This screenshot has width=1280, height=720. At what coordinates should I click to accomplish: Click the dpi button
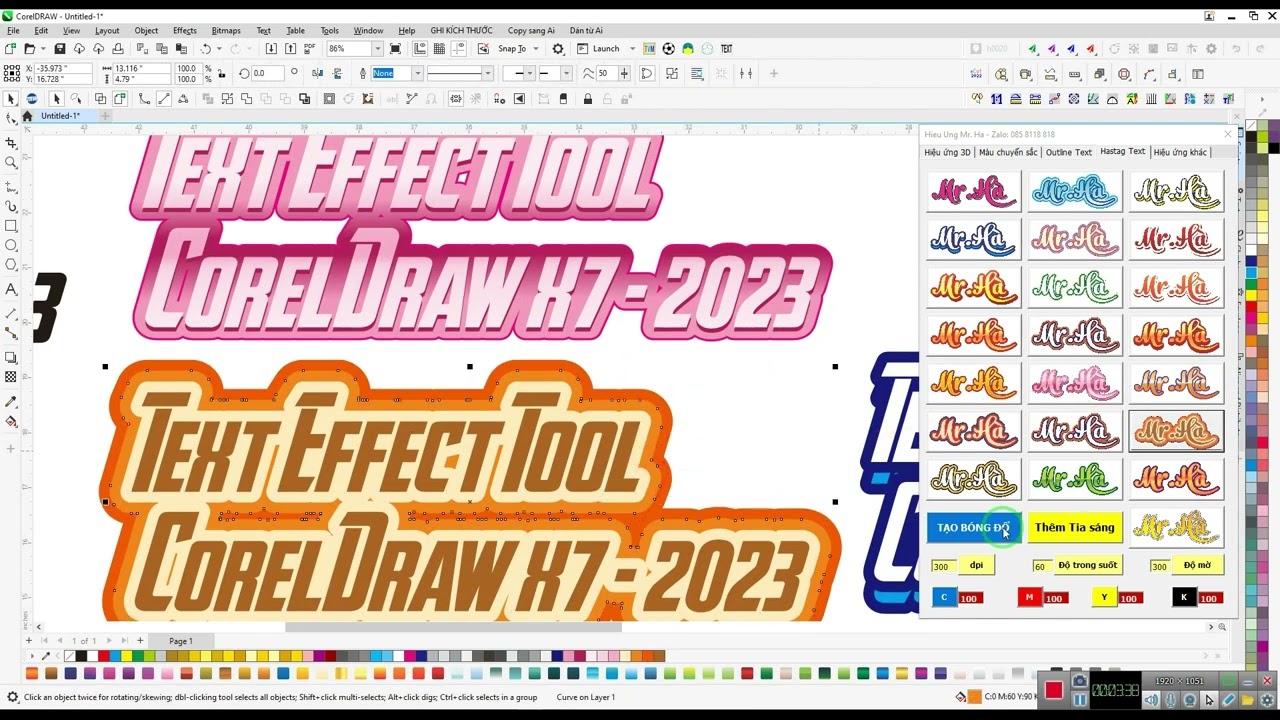click(x=976, y=565)
